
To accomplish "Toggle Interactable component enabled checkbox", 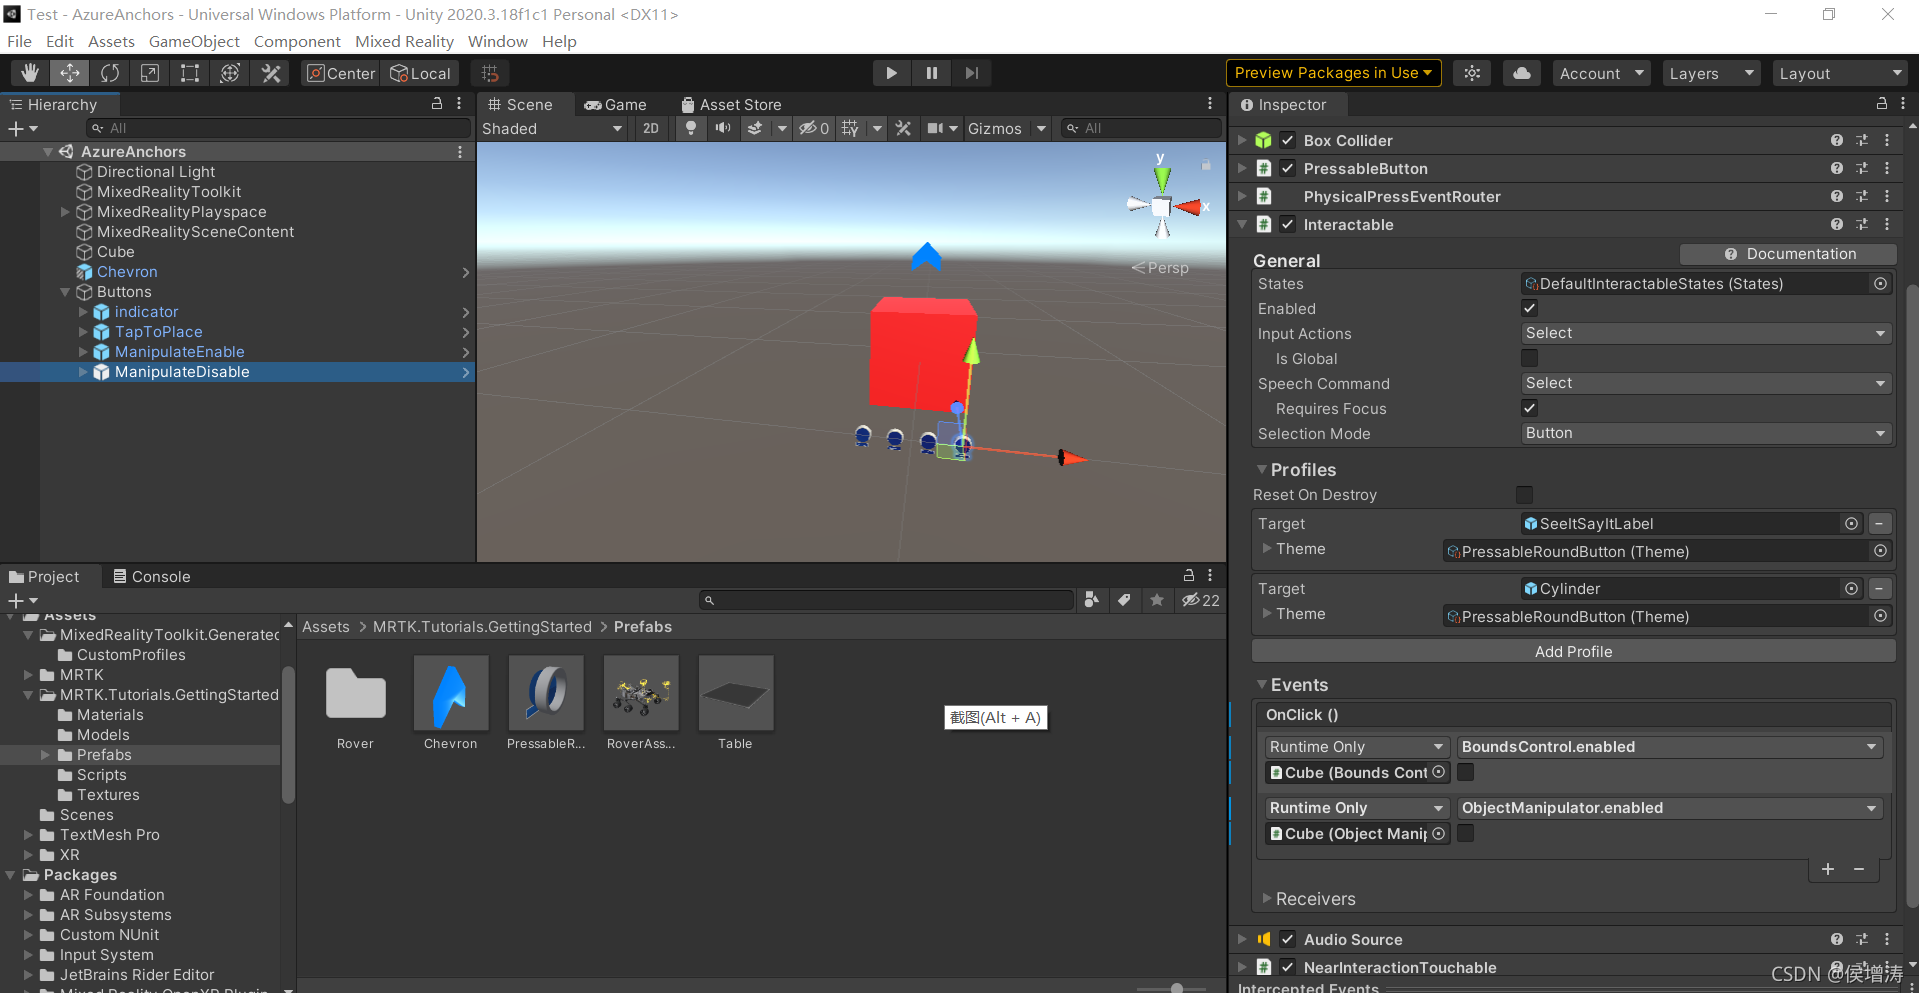I will point(1288,225).
